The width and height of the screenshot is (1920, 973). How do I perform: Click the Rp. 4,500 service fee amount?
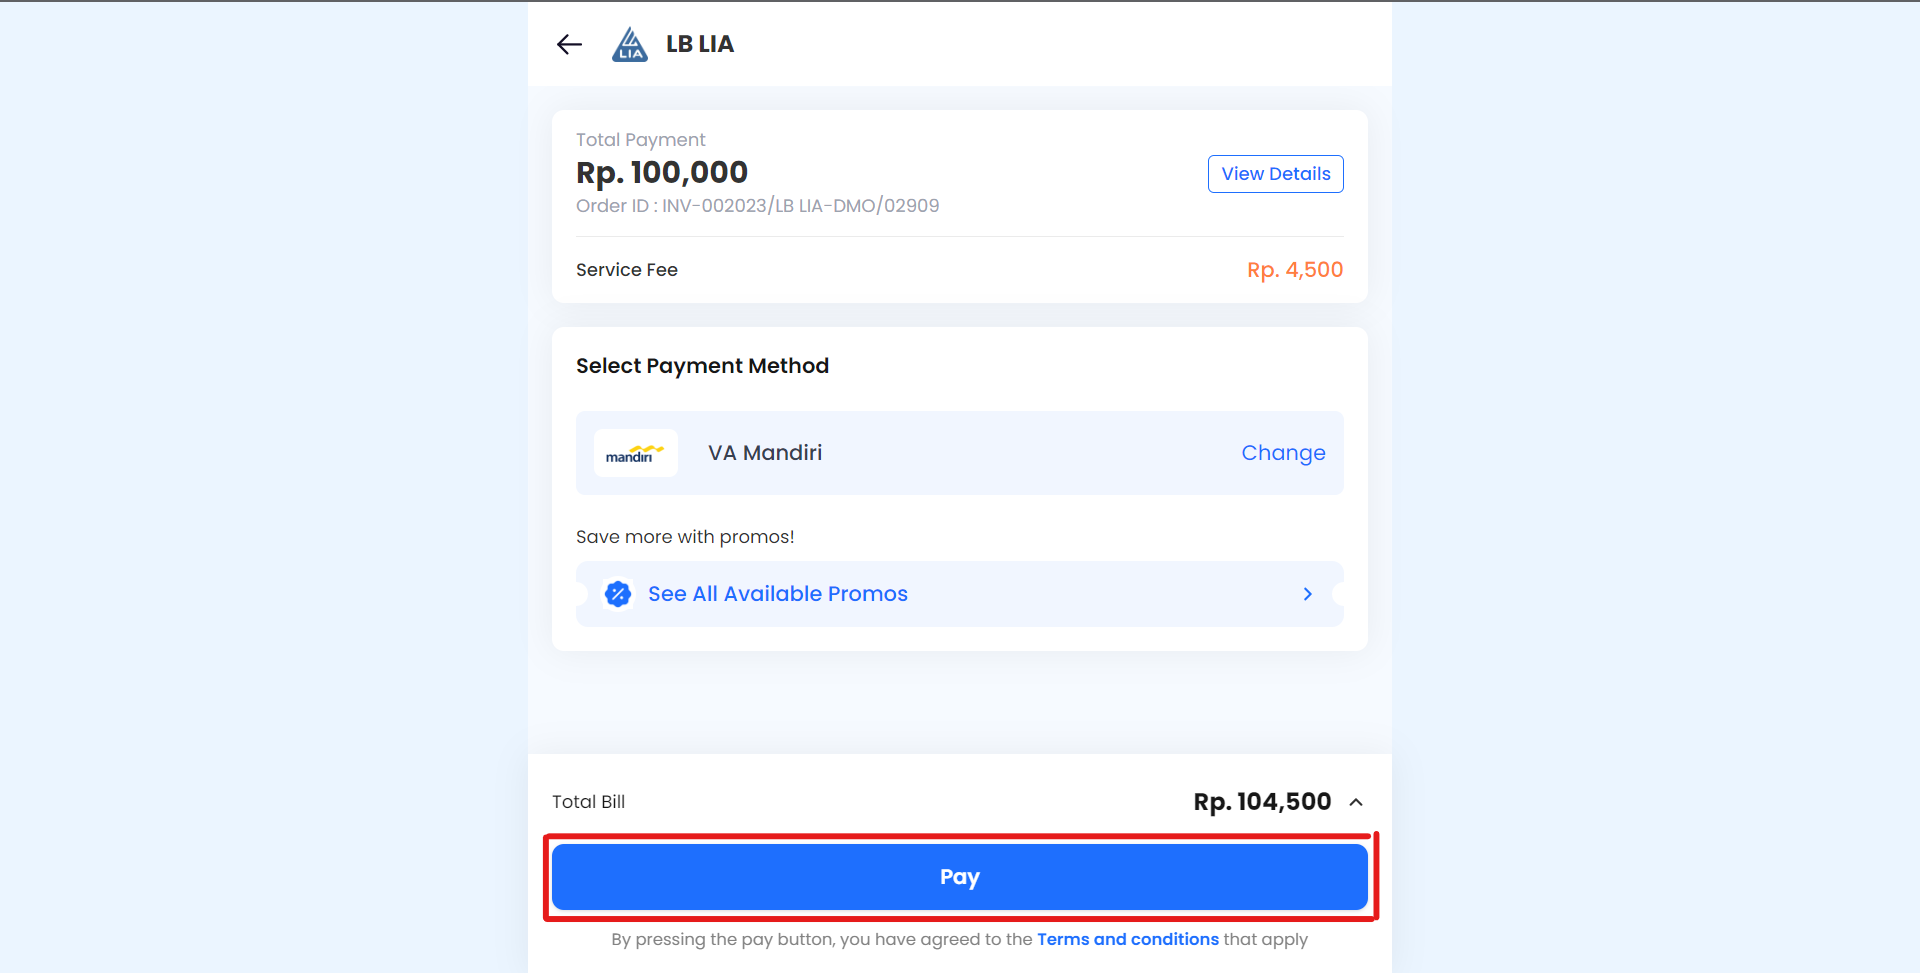click(x=1294, y=270)
